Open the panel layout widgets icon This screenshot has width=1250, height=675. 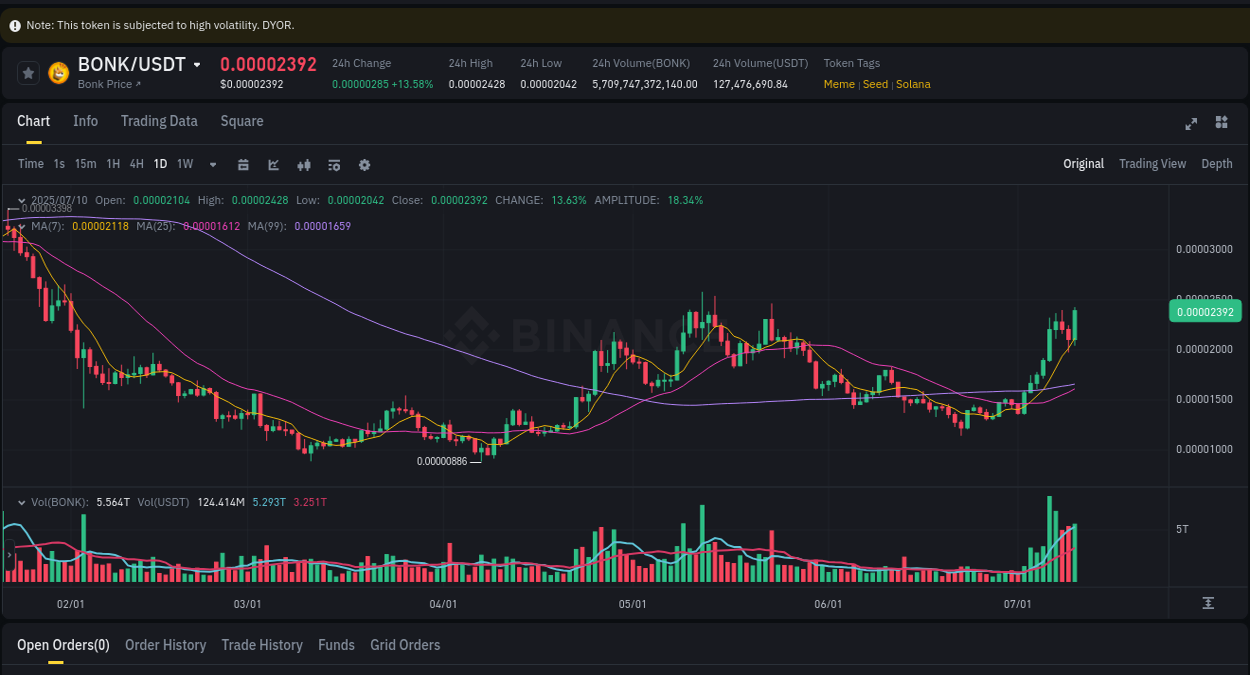pos(1221,122)
